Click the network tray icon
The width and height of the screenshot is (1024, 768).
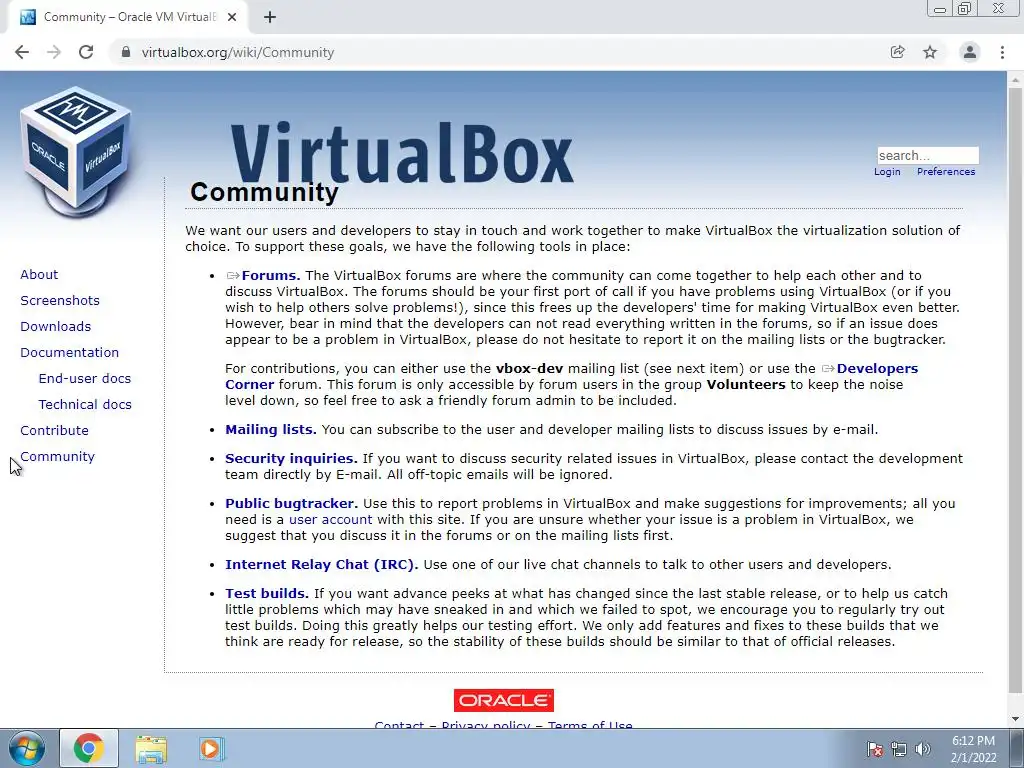(899, 749)
